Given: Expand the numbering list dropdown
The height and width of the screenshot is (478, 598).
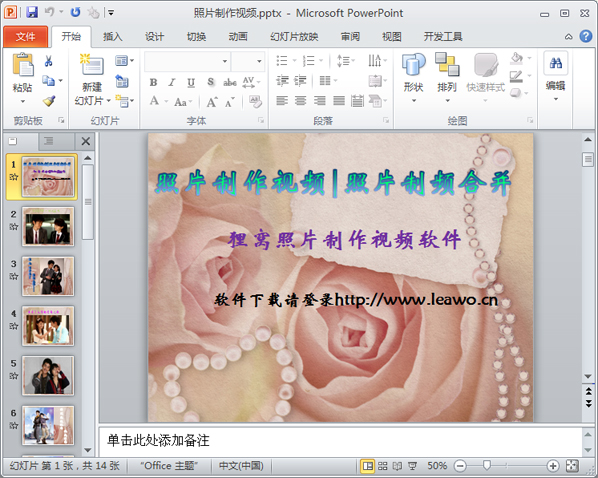Looking at the screenshot, I should pyautogui.click(x=321, y=60).
